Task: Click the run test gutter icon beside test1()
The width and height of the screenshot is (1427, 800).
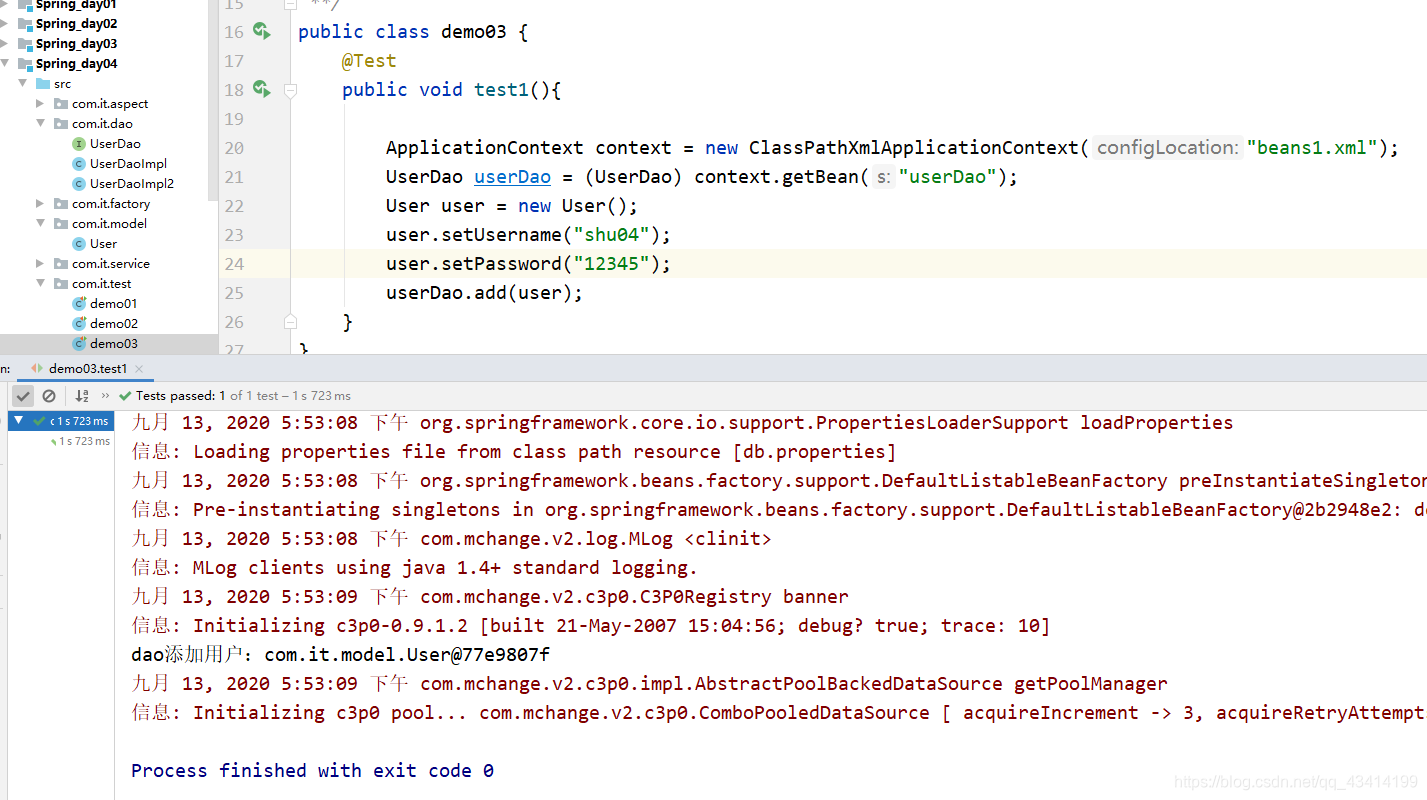Action: [x=262, y=89]
